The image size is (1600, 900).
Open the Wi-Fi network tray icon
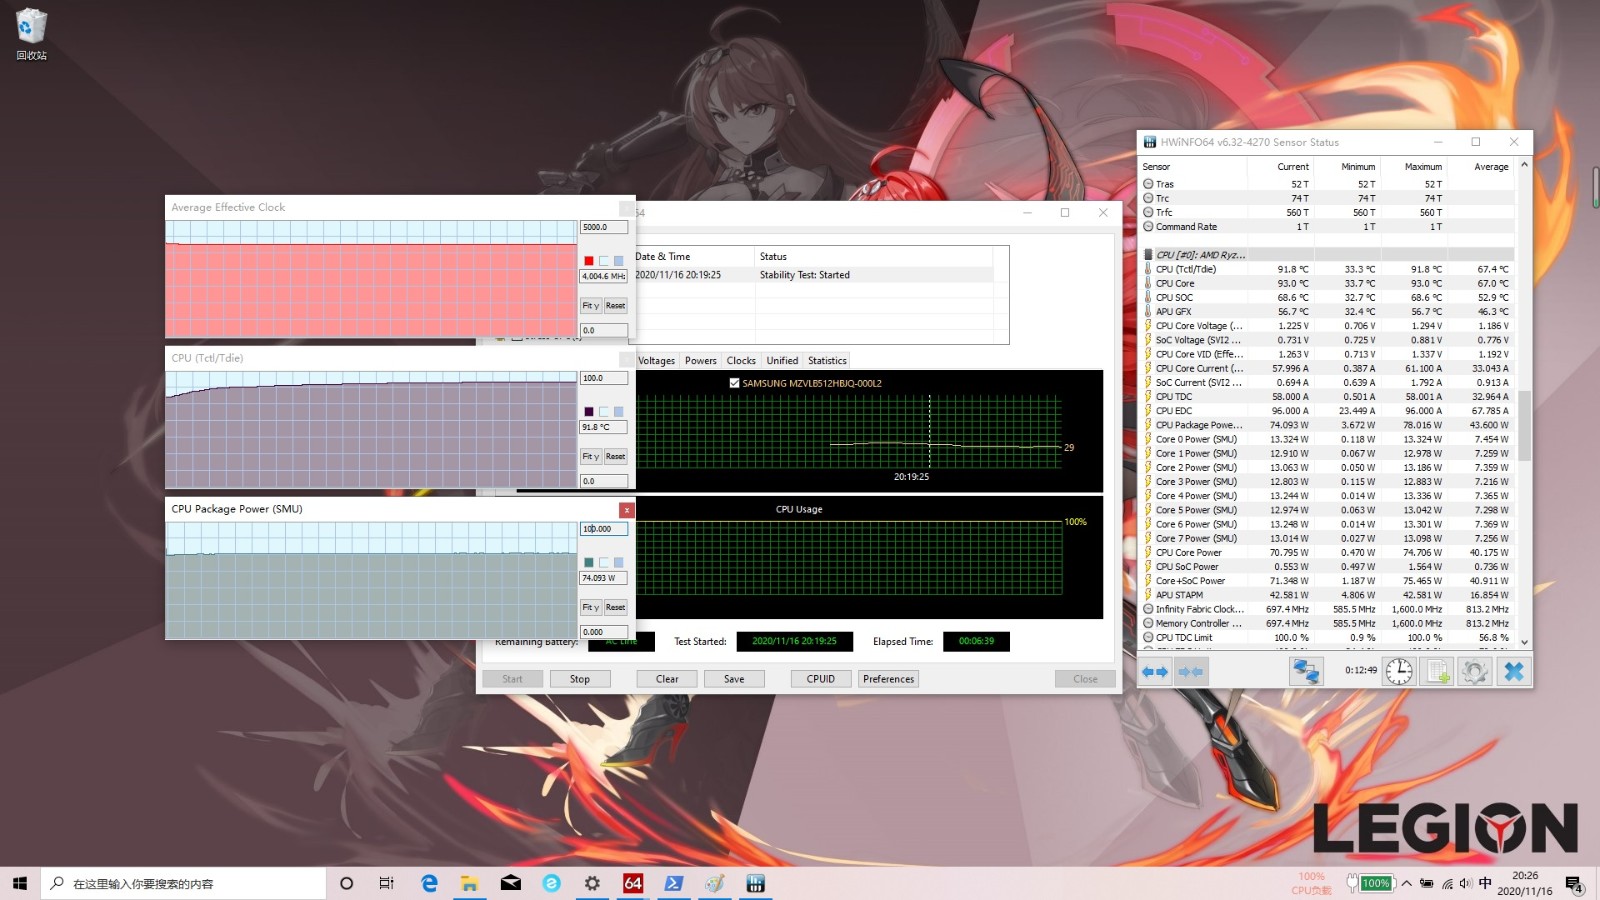coord(1447,884)
